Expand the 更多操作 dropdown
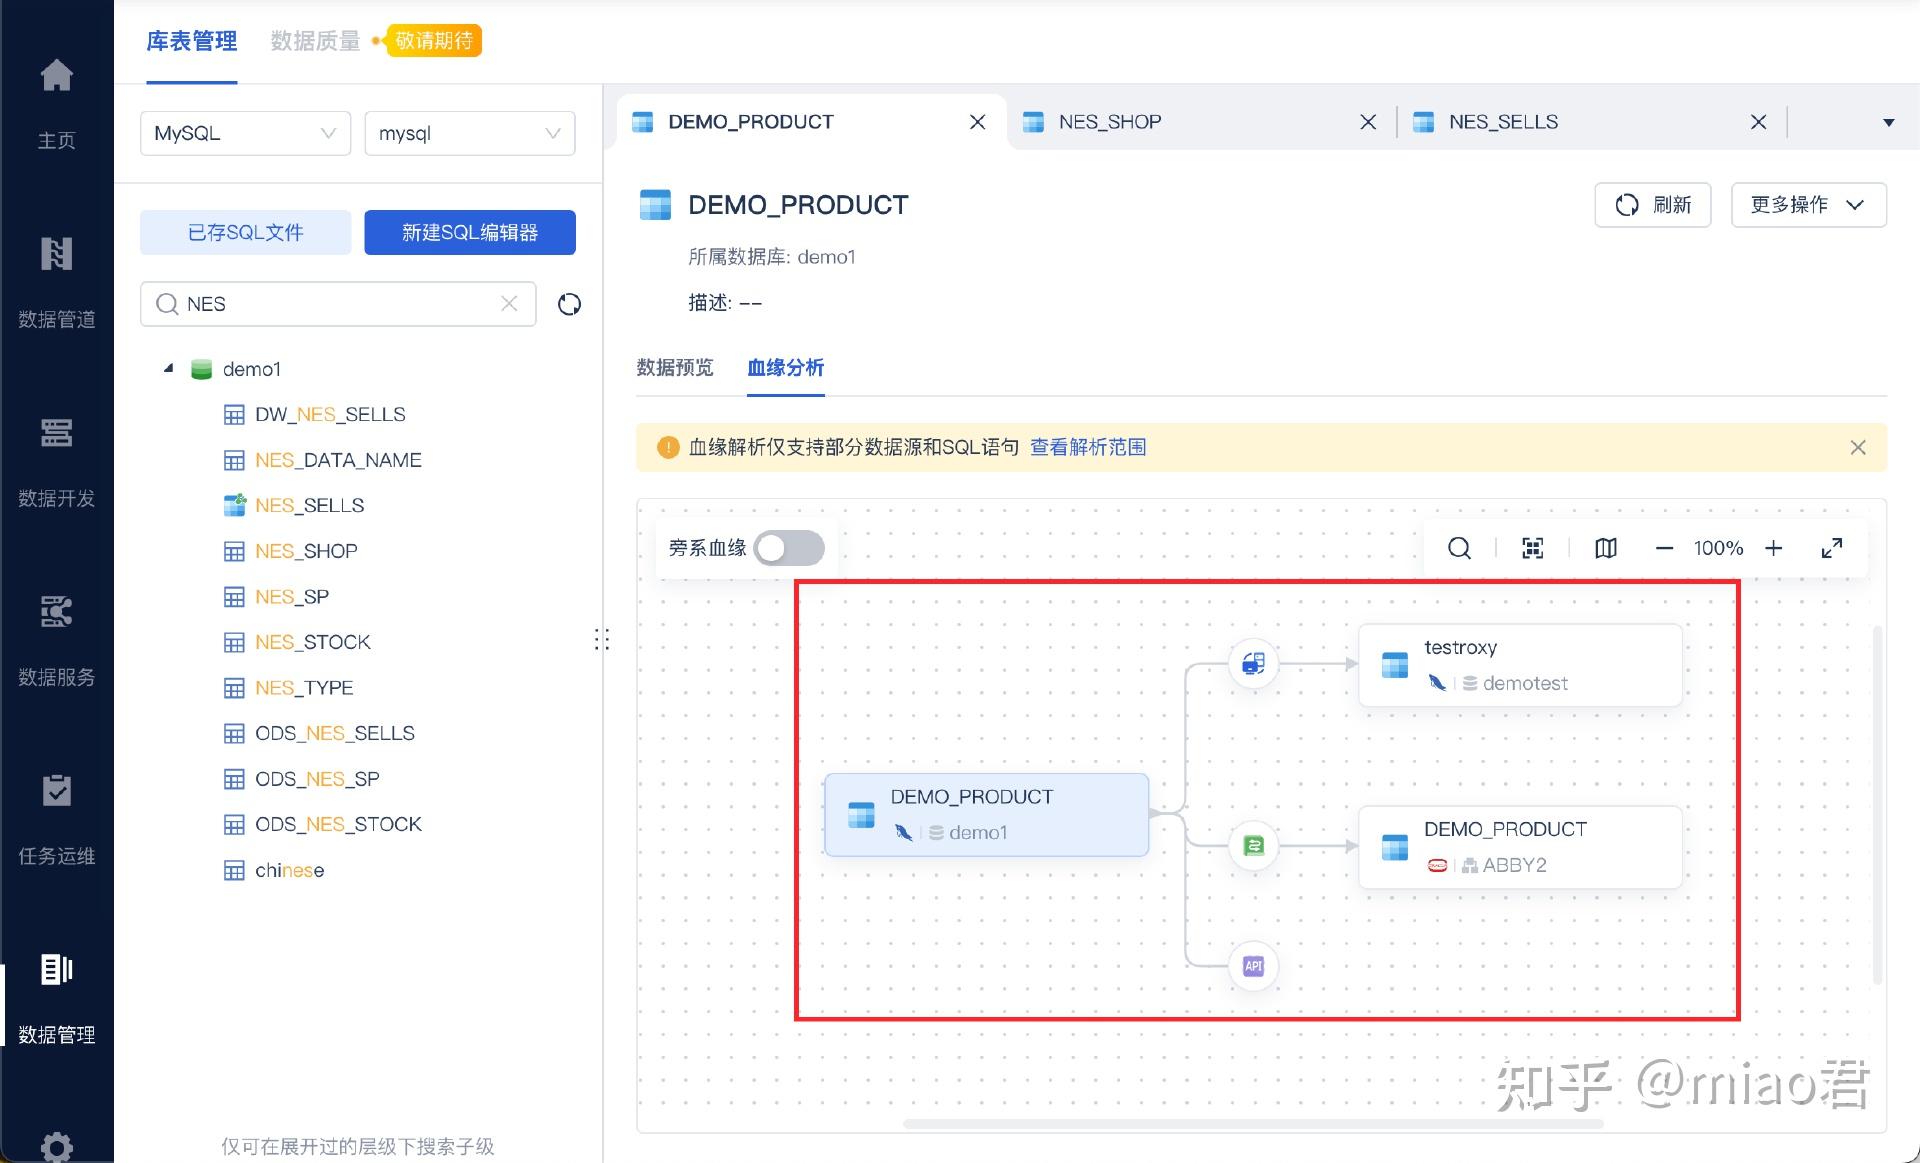This screenshot has width=1920, height=1163. [x=1808, y=205]
